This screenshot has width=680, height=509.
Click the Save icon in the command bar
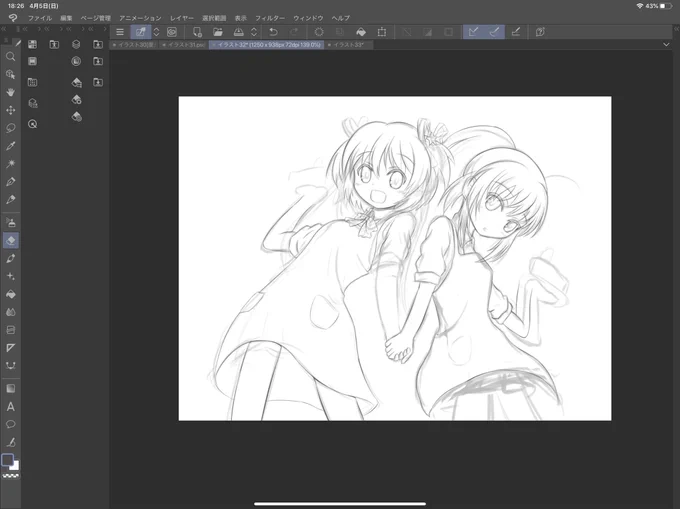pos(239,32)
